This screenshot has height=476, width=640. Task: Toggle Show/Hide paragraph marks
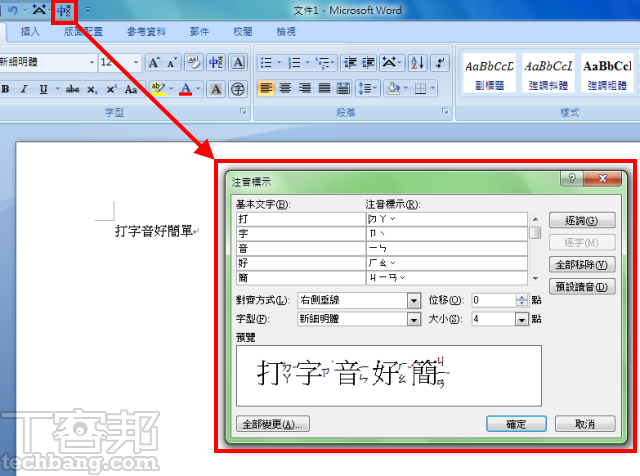click(x=440, y=63)
